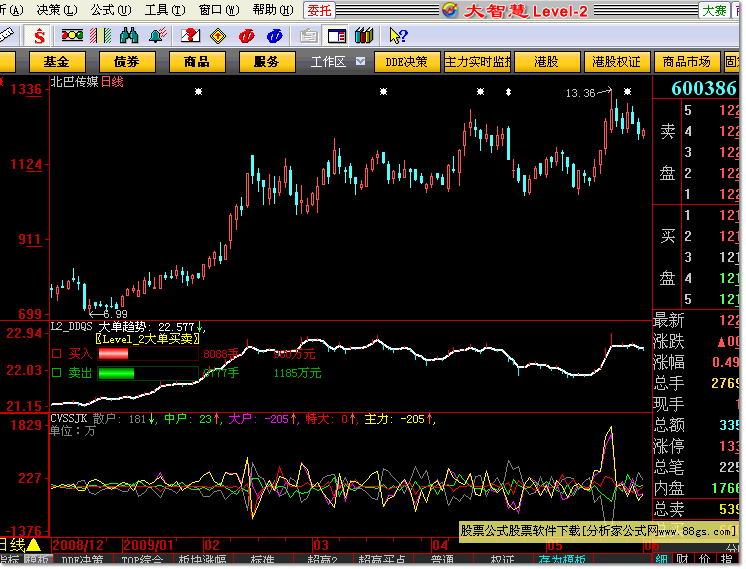Switch to the 权证 bottom tab
746x569 pixels.
[x=502, y=561]
